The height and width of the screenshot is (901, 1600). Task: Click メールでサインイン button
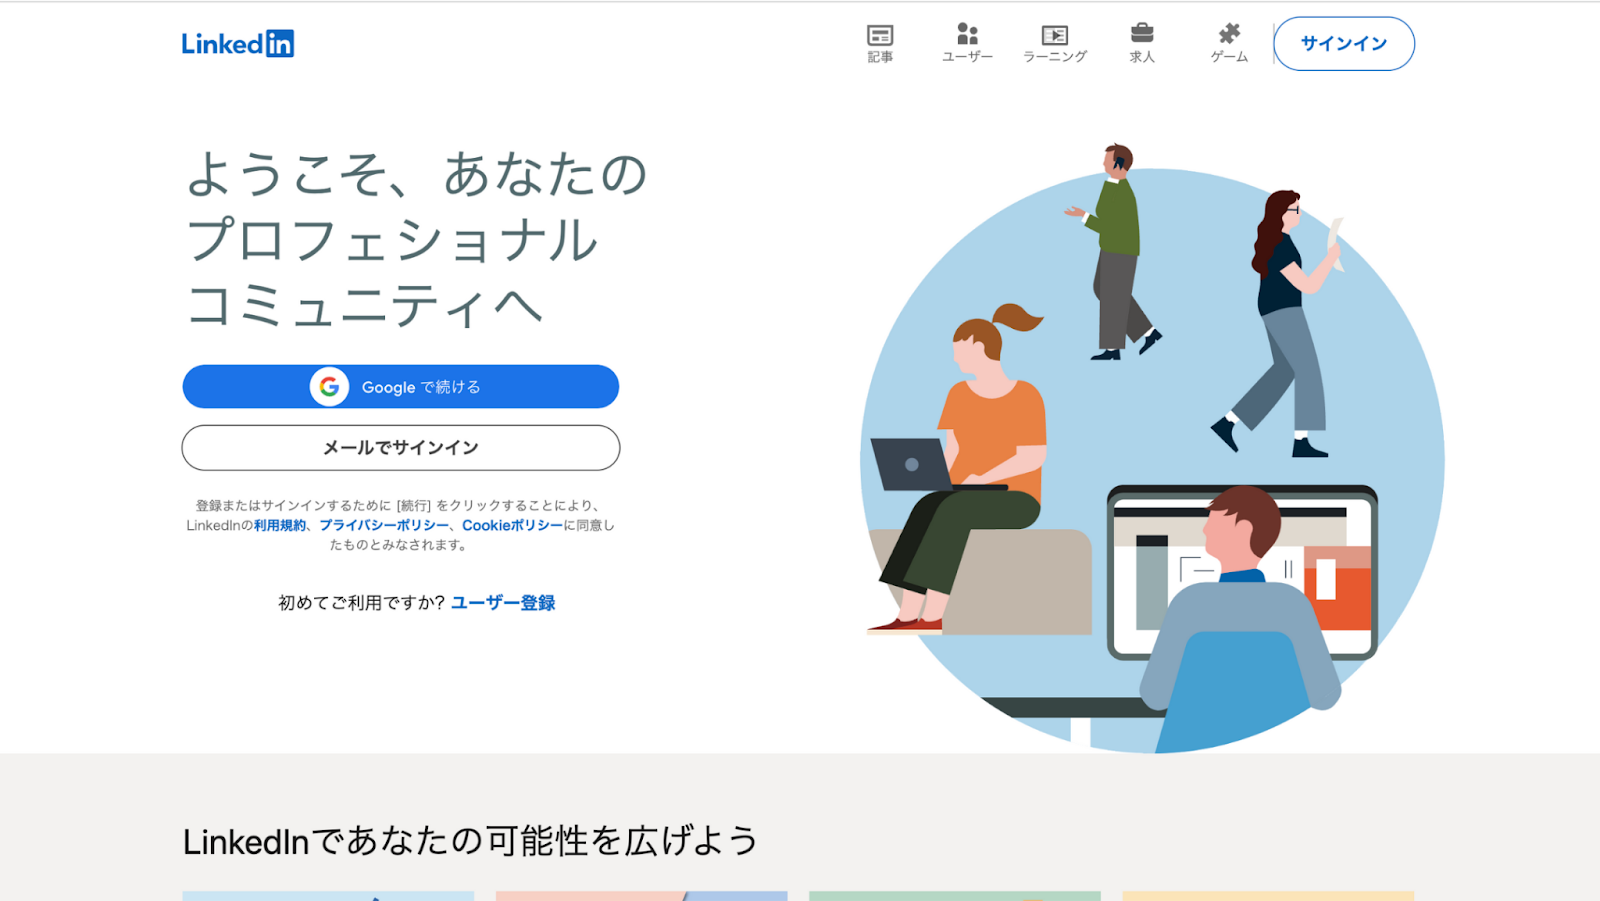[401, 448]
